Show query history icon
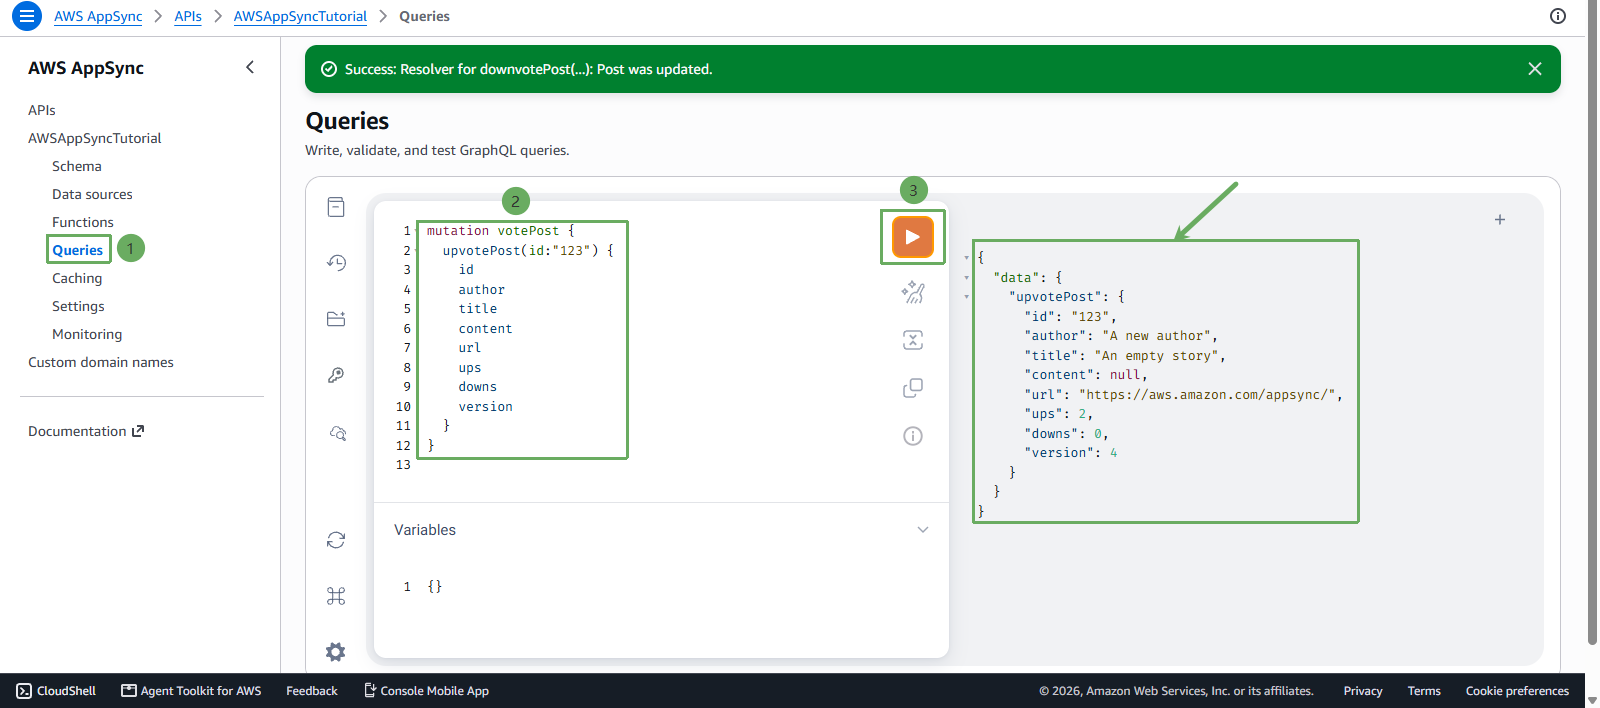Screen dimensions: 1600x708 pos(336,263)
